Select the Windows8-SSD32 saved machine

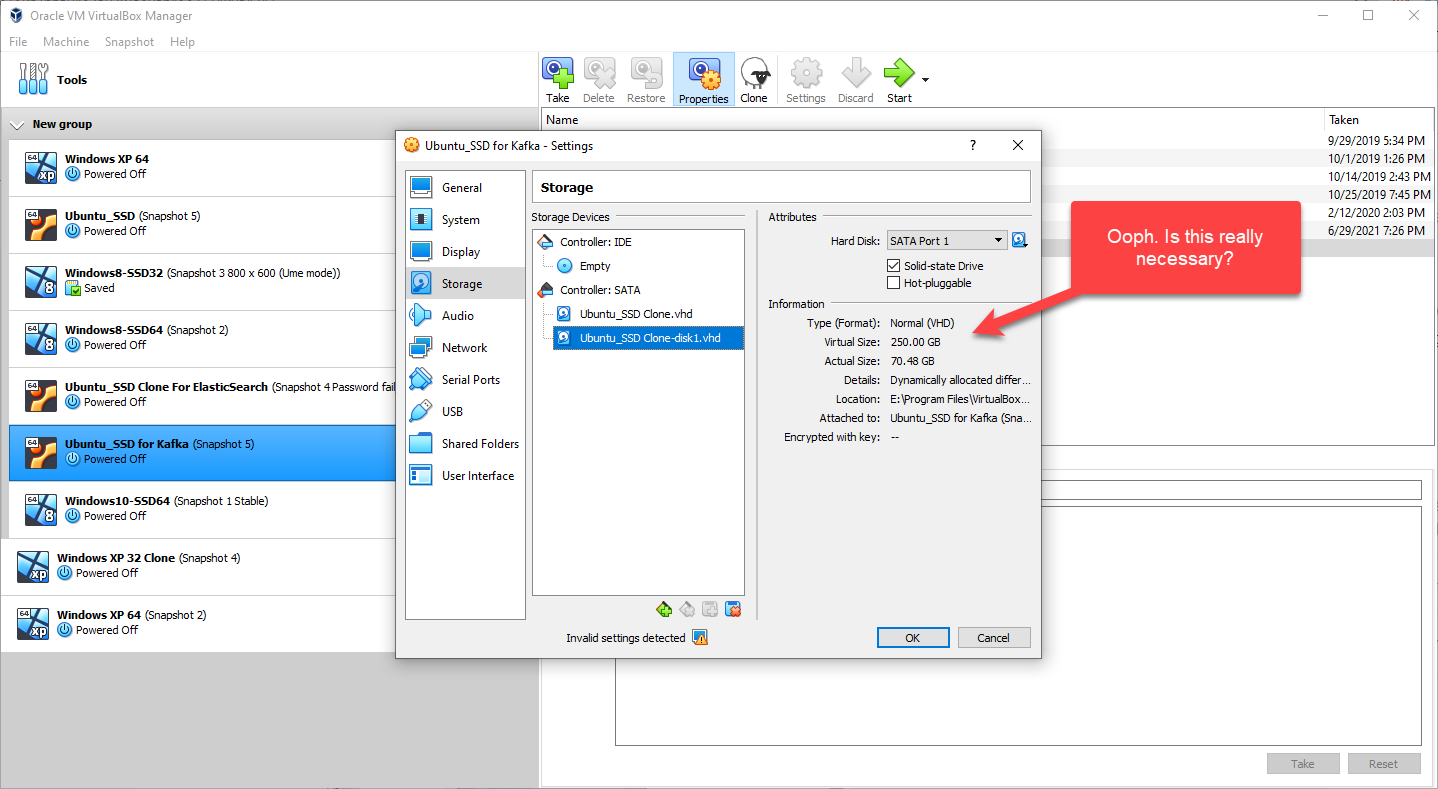204,282
